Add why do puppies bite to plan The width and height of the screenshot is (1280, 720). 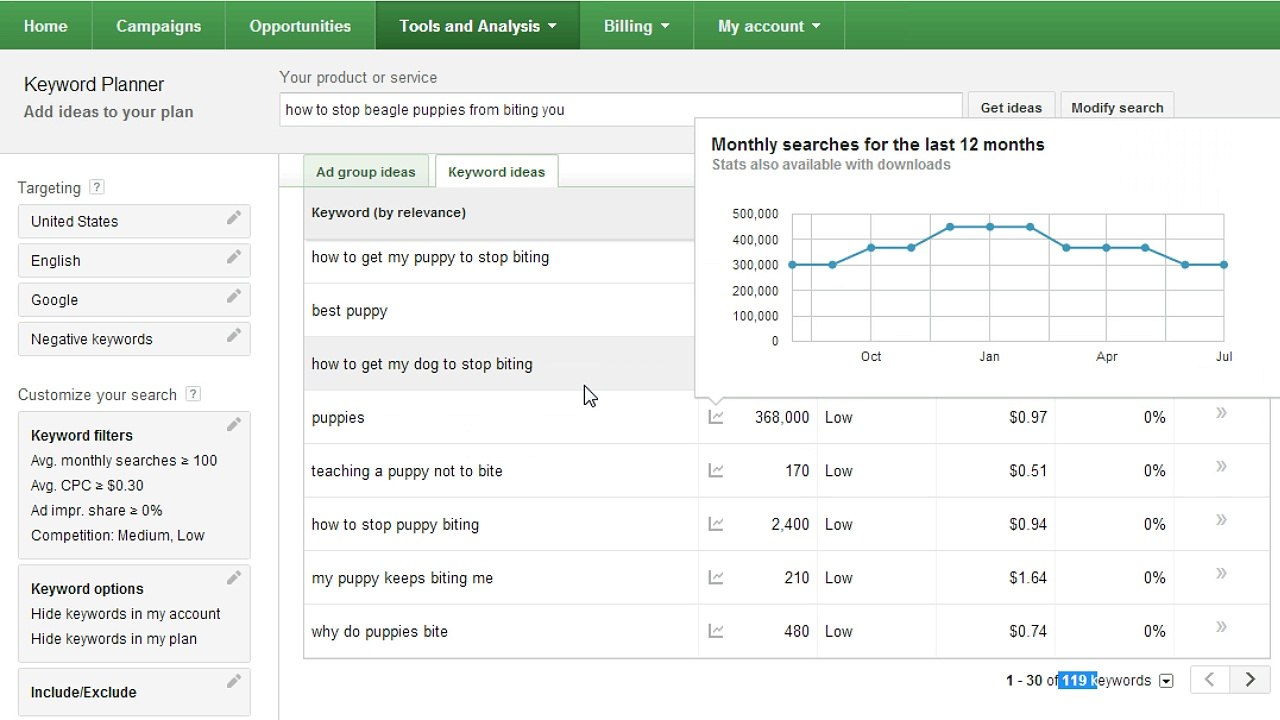click(1221, 627)
